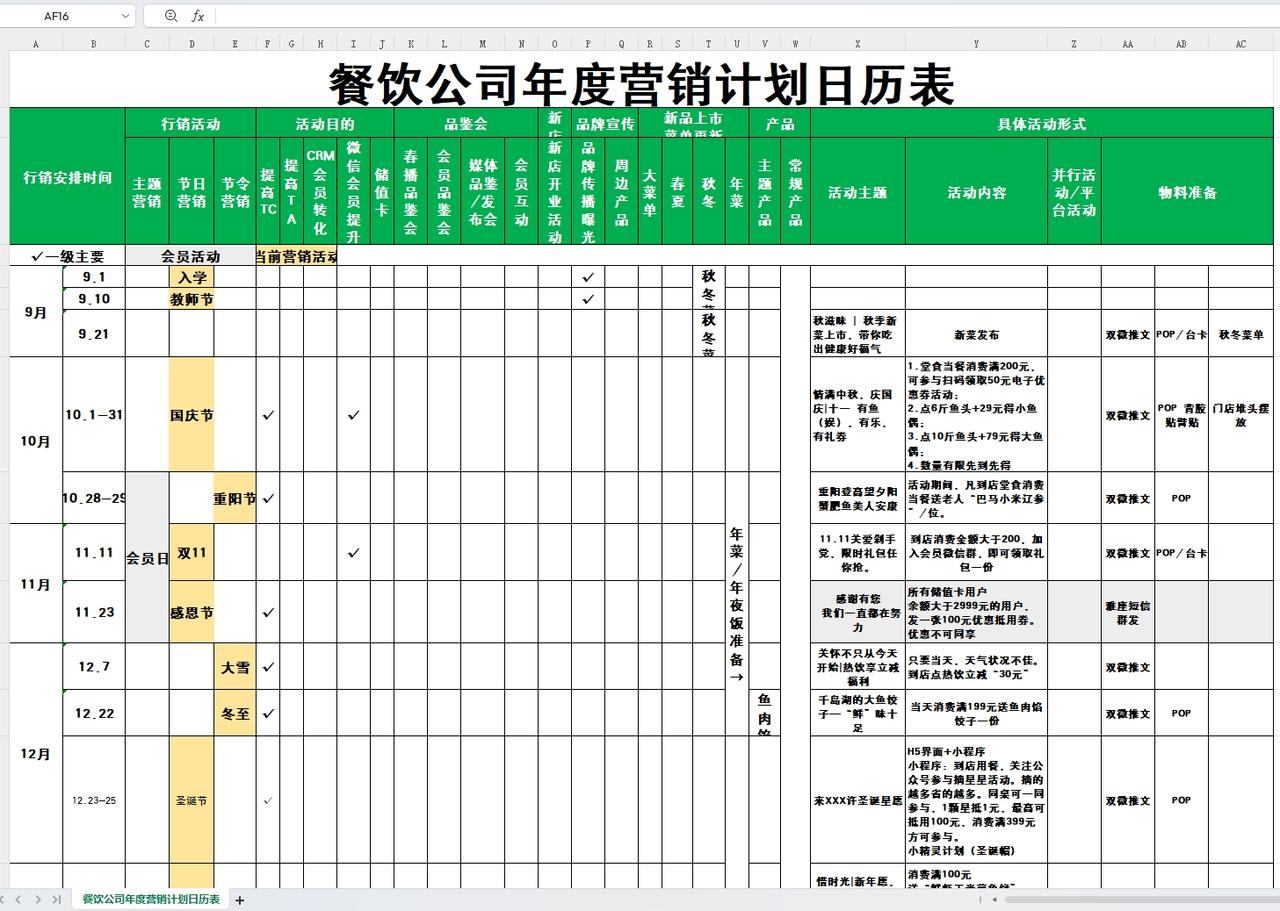The height and width of the screenshot is (911, 1280).
Task: Select 双微推文 in the 冬至 row
Action: click(x=1127, y=713)
